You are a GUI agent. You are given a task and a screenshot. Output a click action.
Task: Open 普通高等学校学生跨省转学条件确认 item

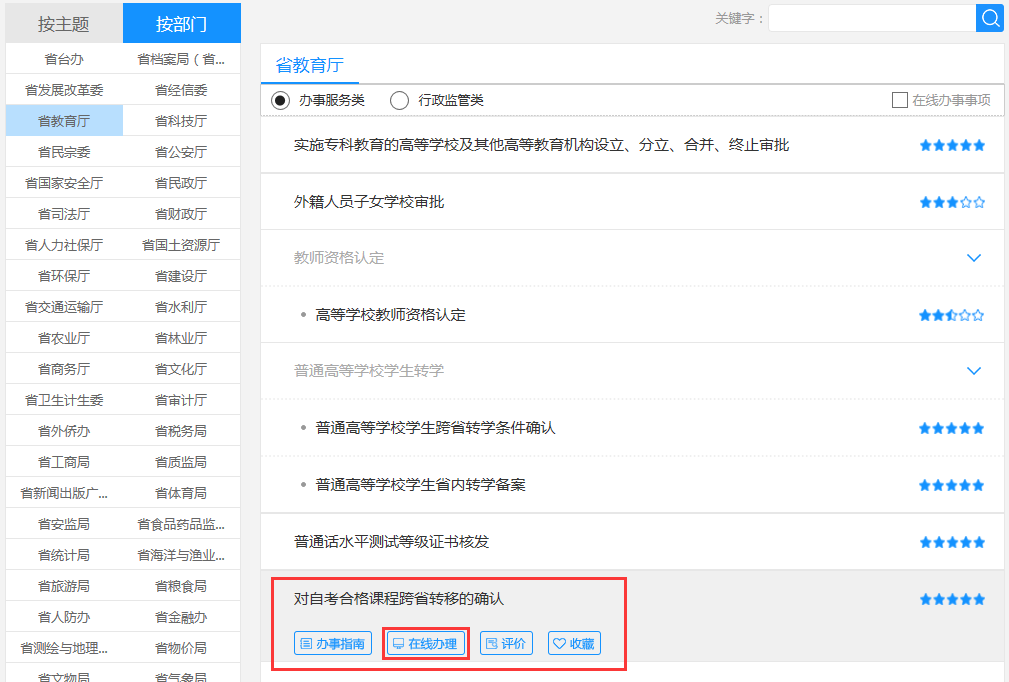(x=435, y=428)
